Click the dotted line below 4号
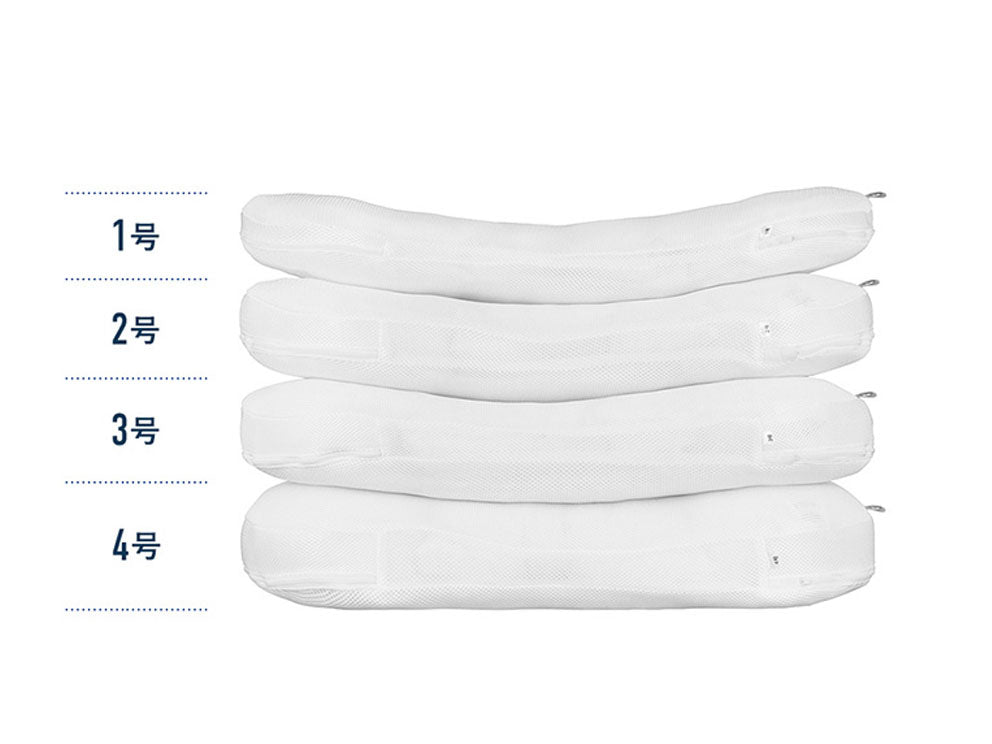992x744 pixels. click(136, 608)
